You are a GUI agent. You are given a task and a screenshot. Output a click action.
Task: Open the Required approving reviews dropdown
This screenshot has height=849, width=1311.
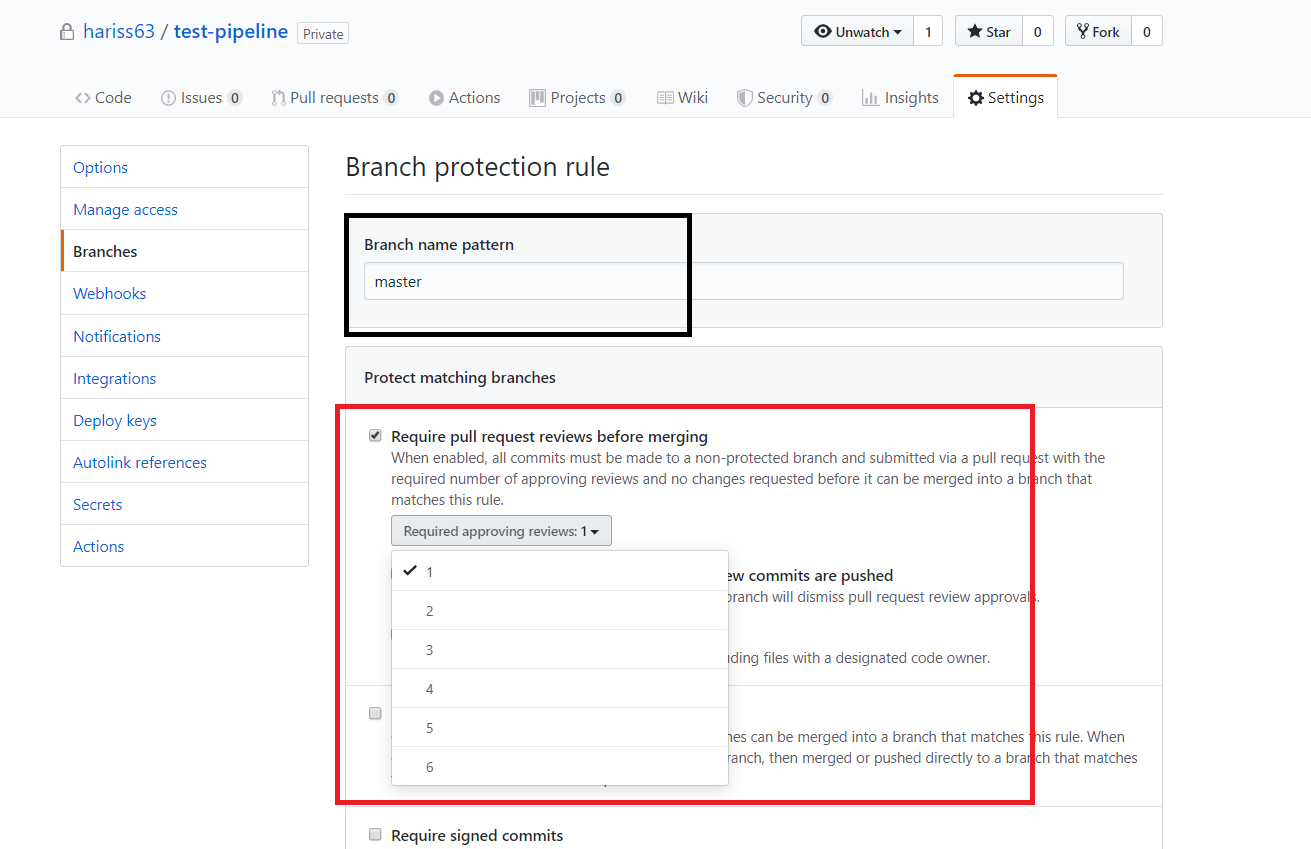click(501, 530)
